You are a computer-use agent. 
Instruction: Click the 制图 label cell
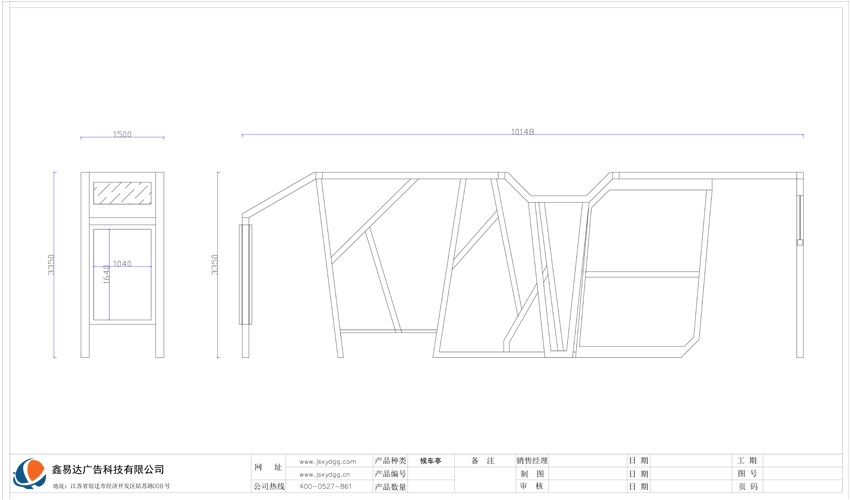[x=532, y=474]
